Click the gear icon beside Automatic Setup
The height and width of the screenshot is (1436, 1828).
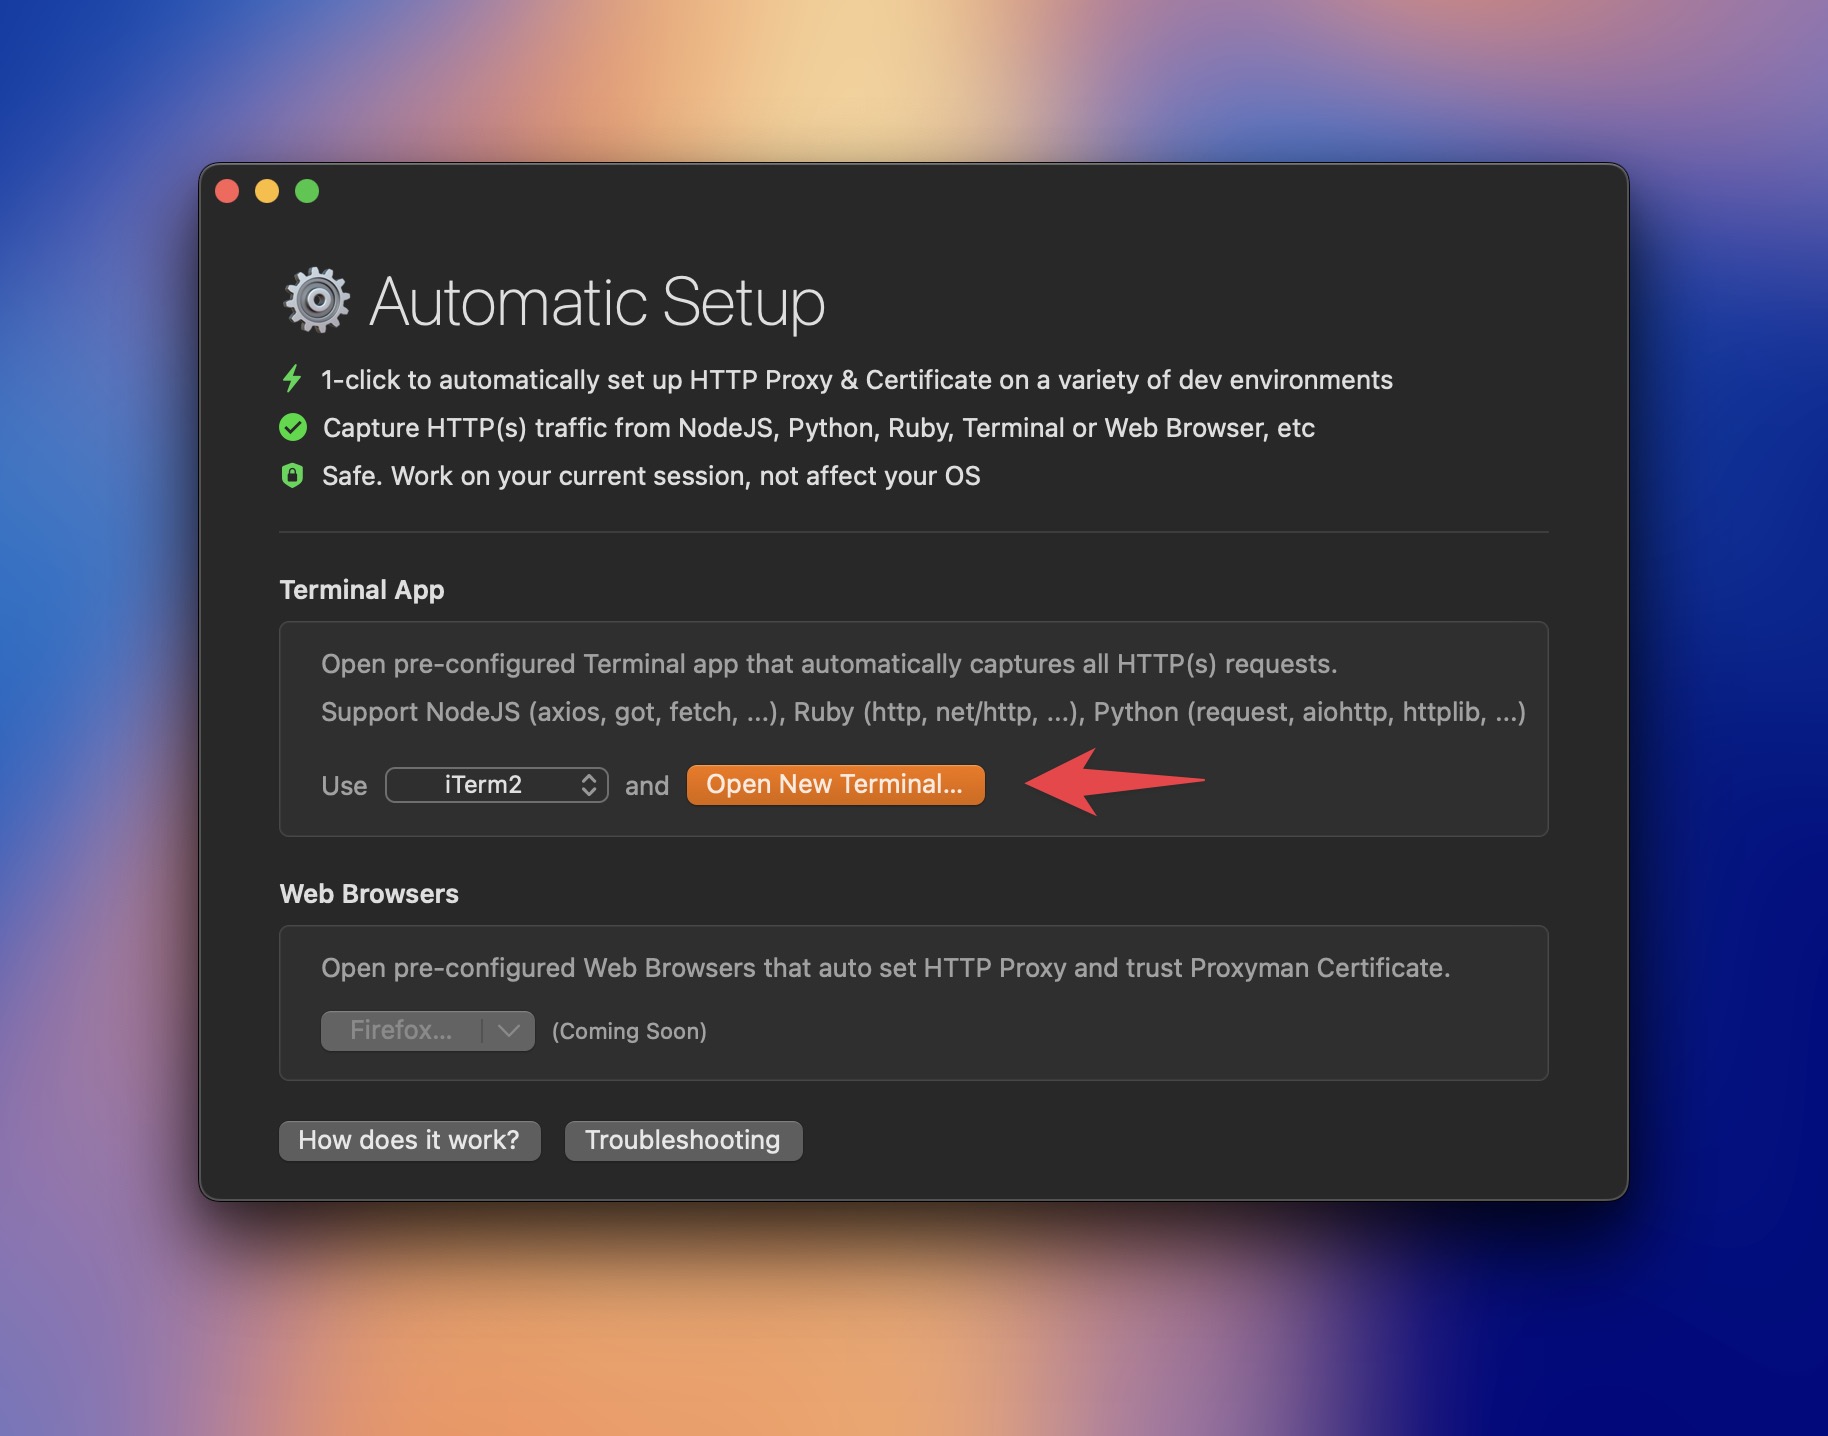tap(317, 300)
